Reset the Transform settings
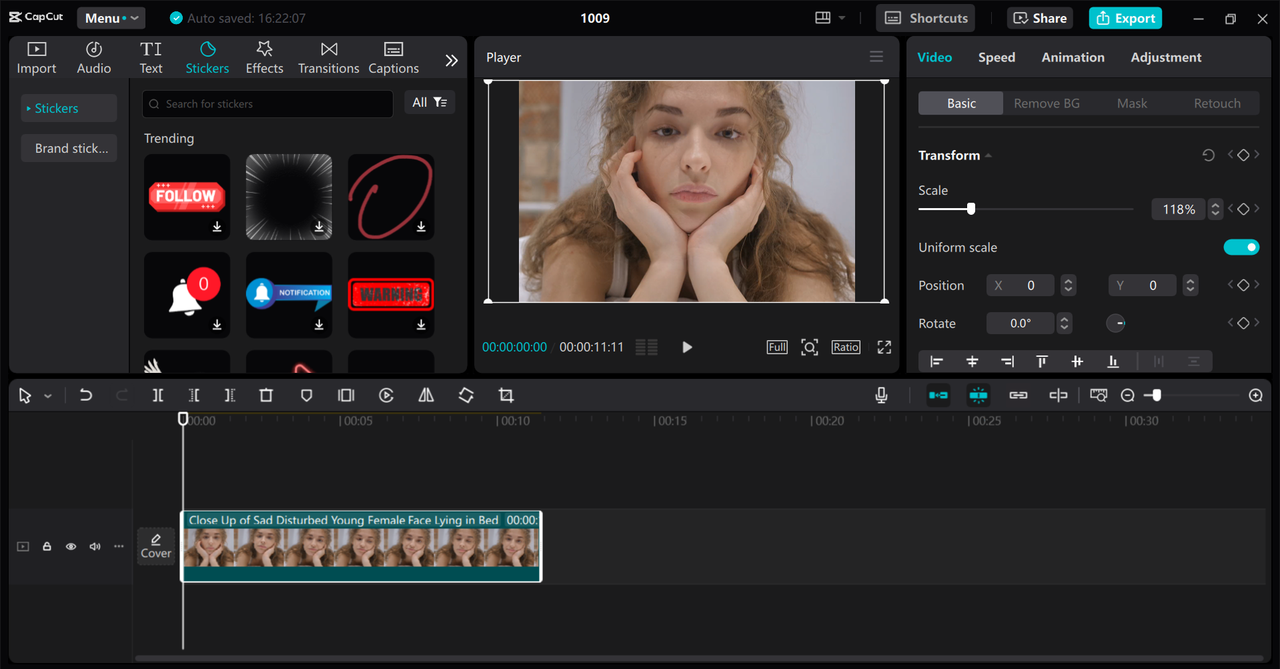Viewport: 1280px width, 669px height. click(1208, 155)
